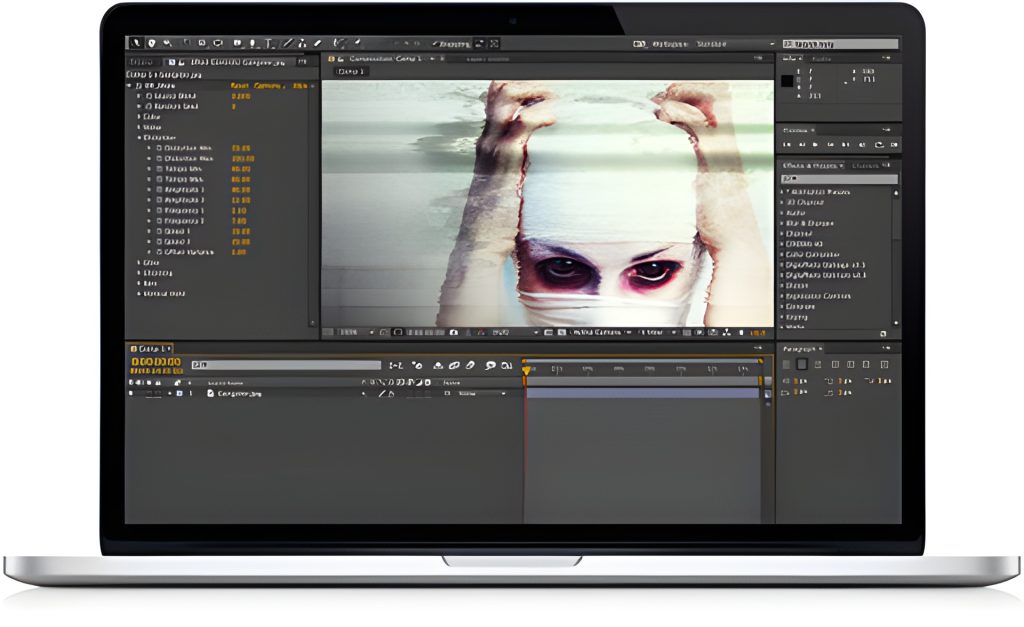1024x627 pixels.
Task: Open the 1 View layout dropdown
Action: (658, 332)
